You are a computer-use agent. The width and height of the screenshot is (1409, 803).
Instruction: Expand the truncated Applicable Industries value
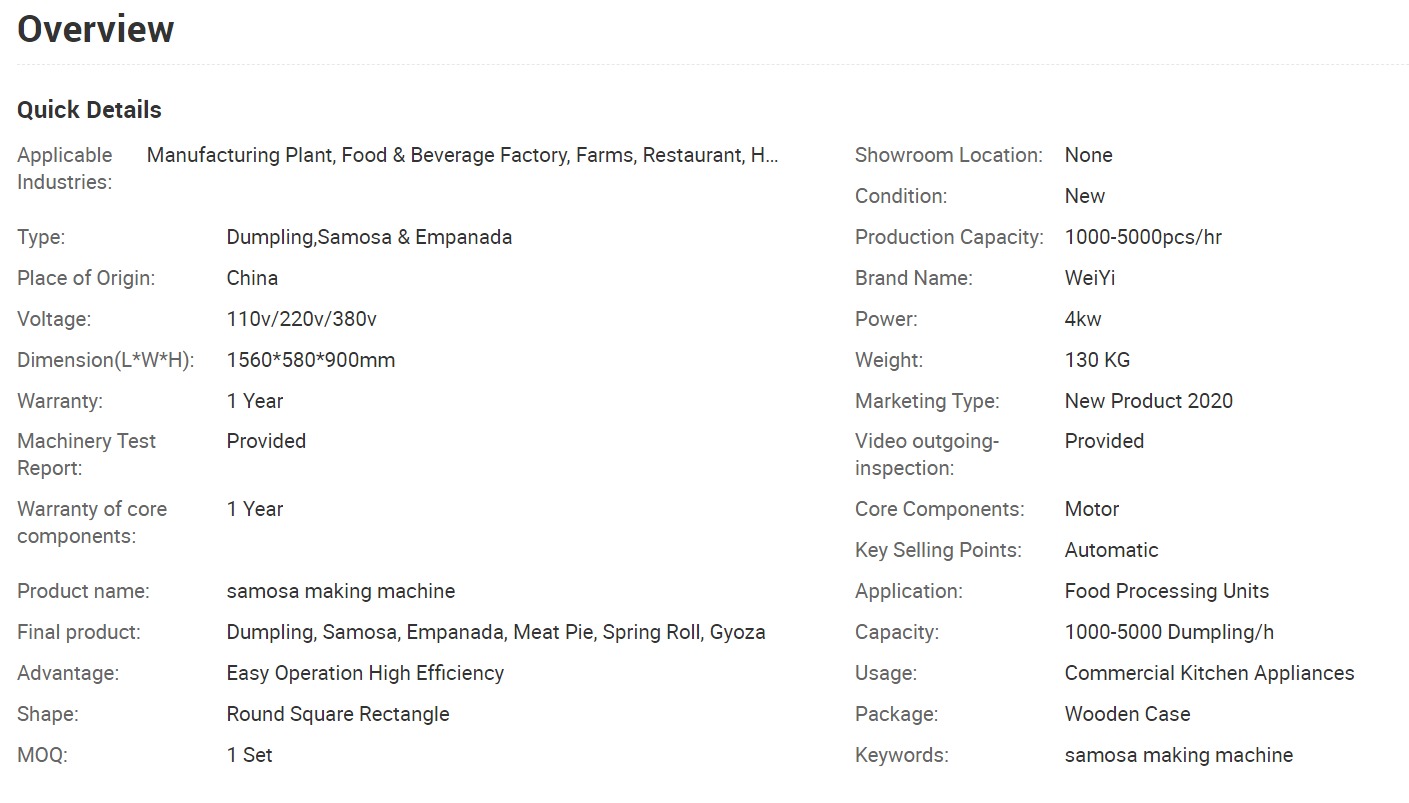coord(462,155)
